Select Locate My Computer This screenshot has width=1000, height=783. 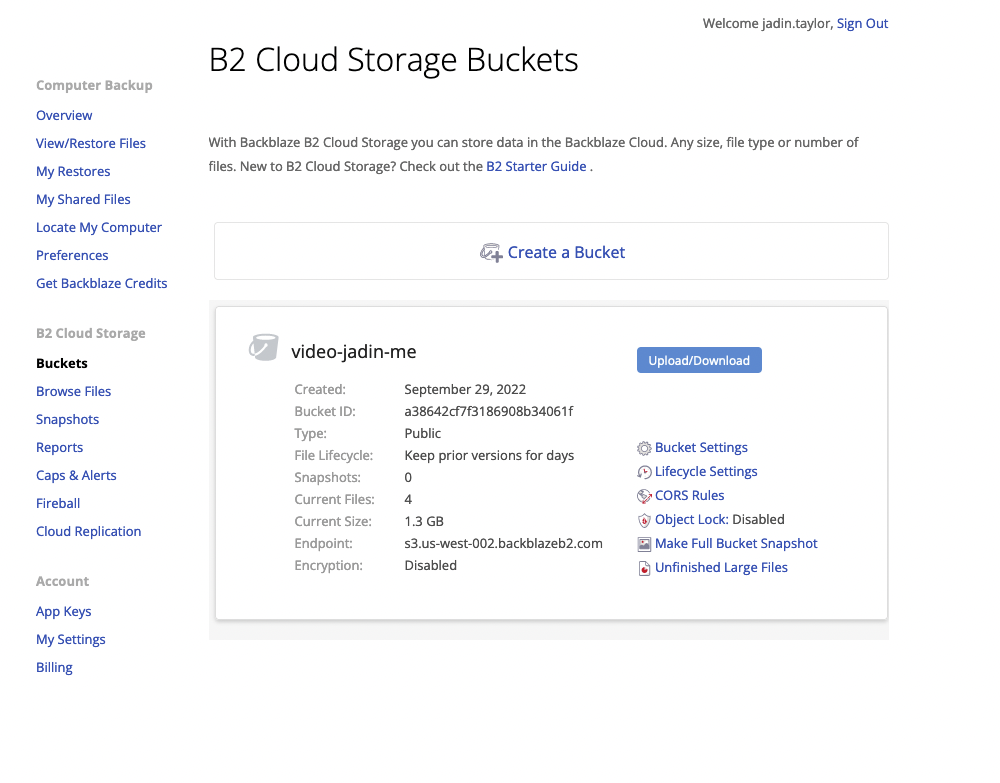99,228
